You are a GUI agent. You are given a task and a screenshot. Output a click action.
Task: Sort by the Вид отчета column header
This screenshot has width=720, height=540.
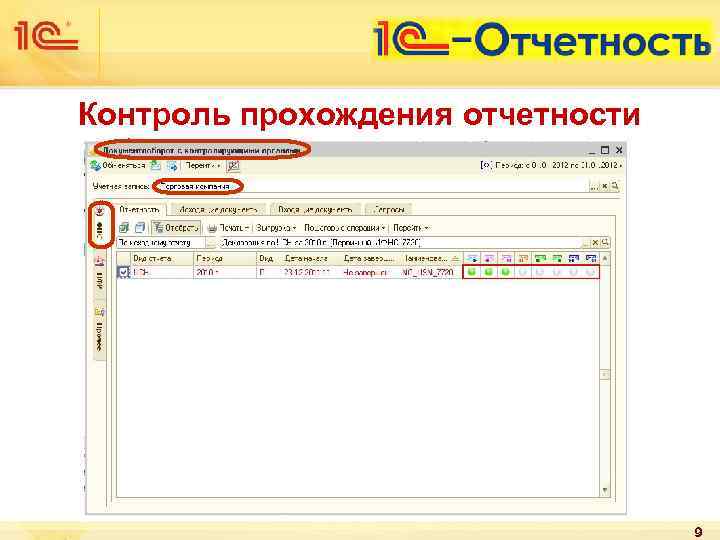click(162, 259)
